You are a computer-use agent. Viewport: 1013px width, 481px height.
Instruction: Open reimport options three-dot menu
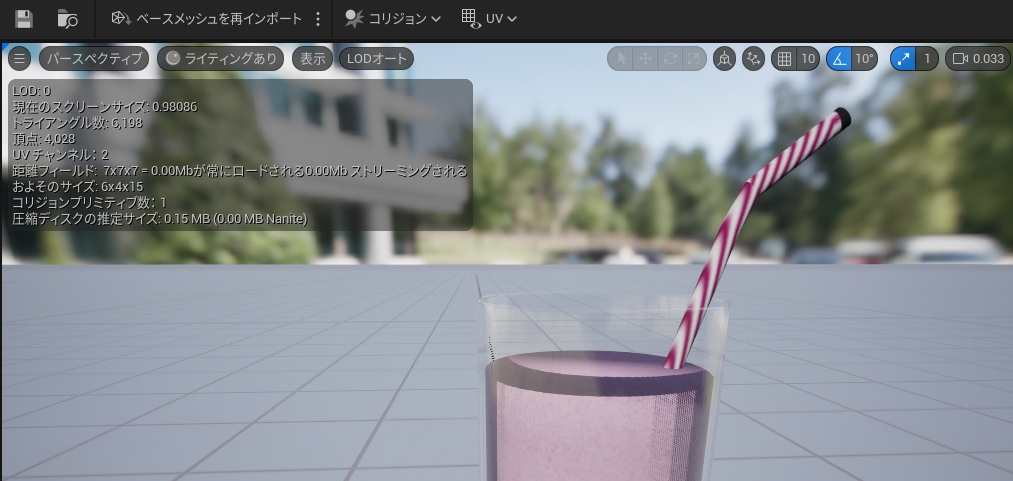pyautogui.click(x=318, y=19)
